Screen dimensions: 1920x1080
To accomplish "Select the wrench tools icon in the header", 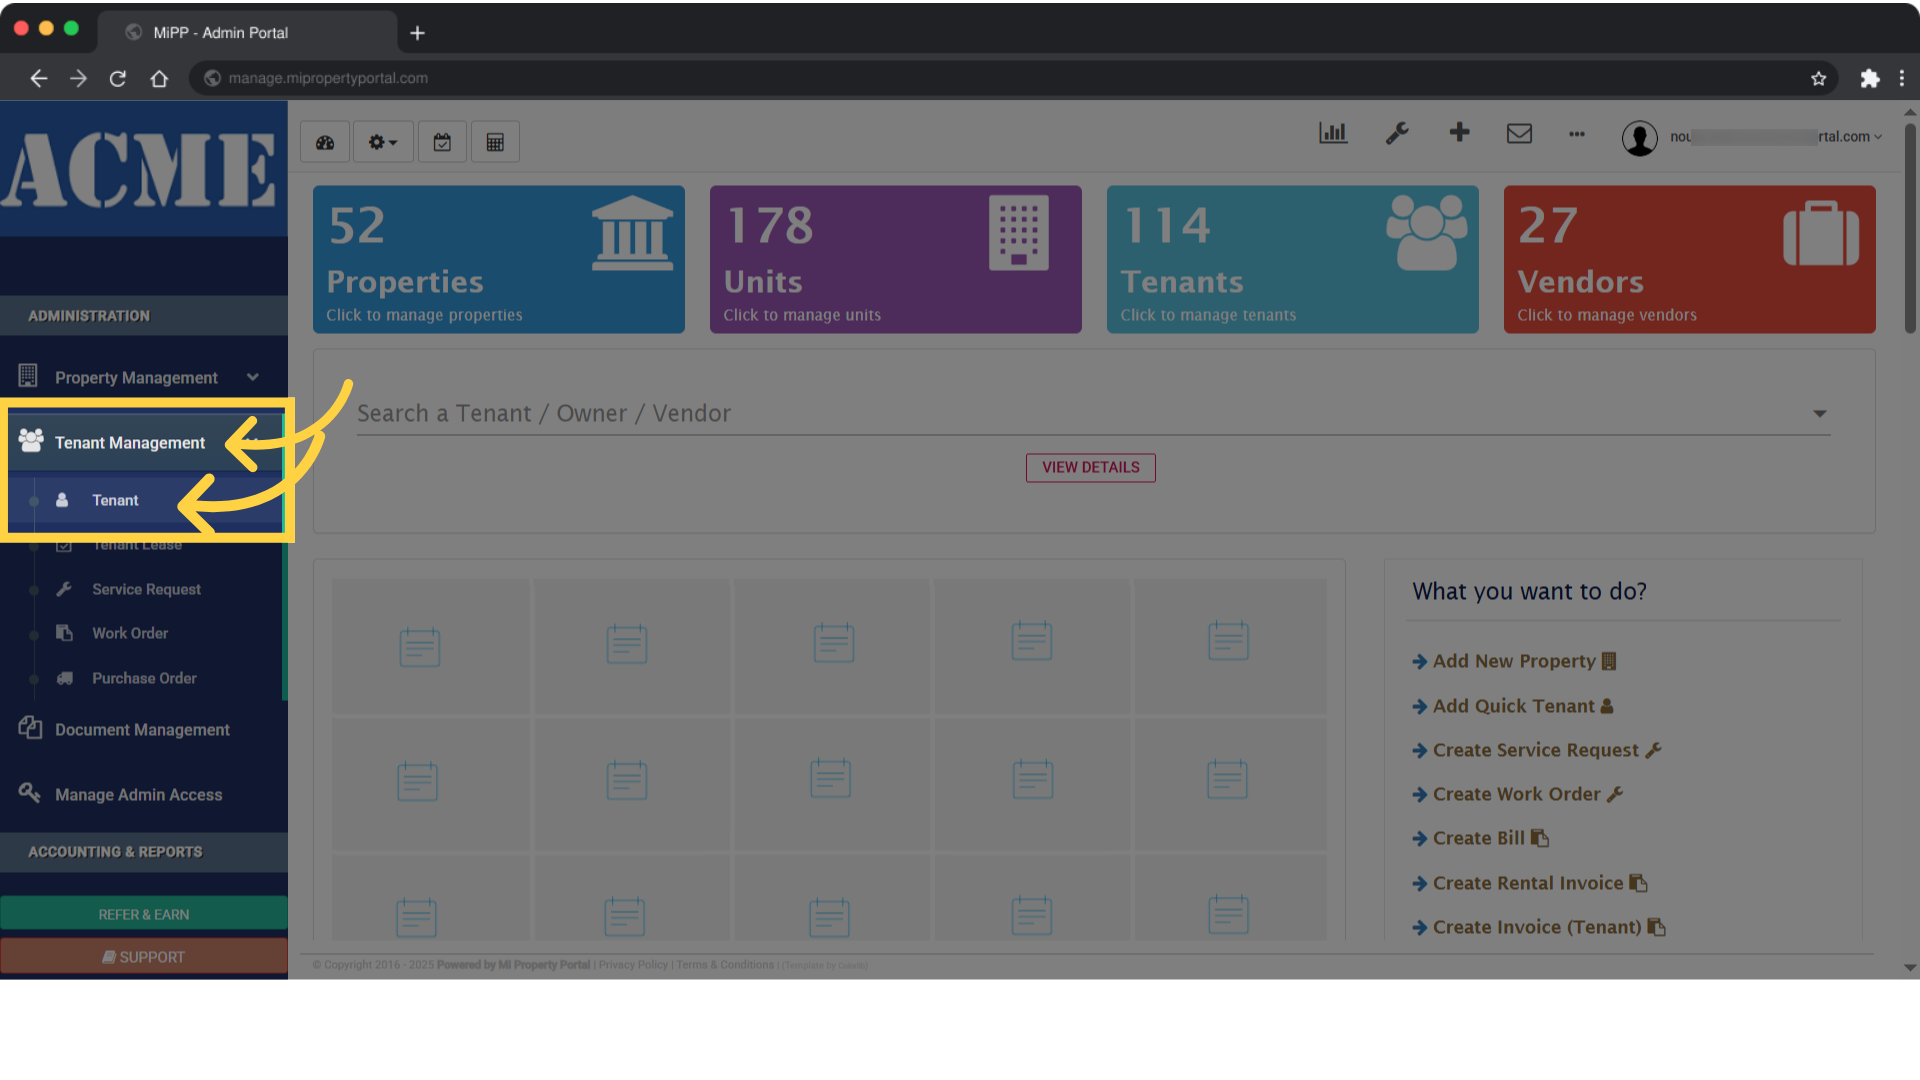I will tap(1398, 133).
